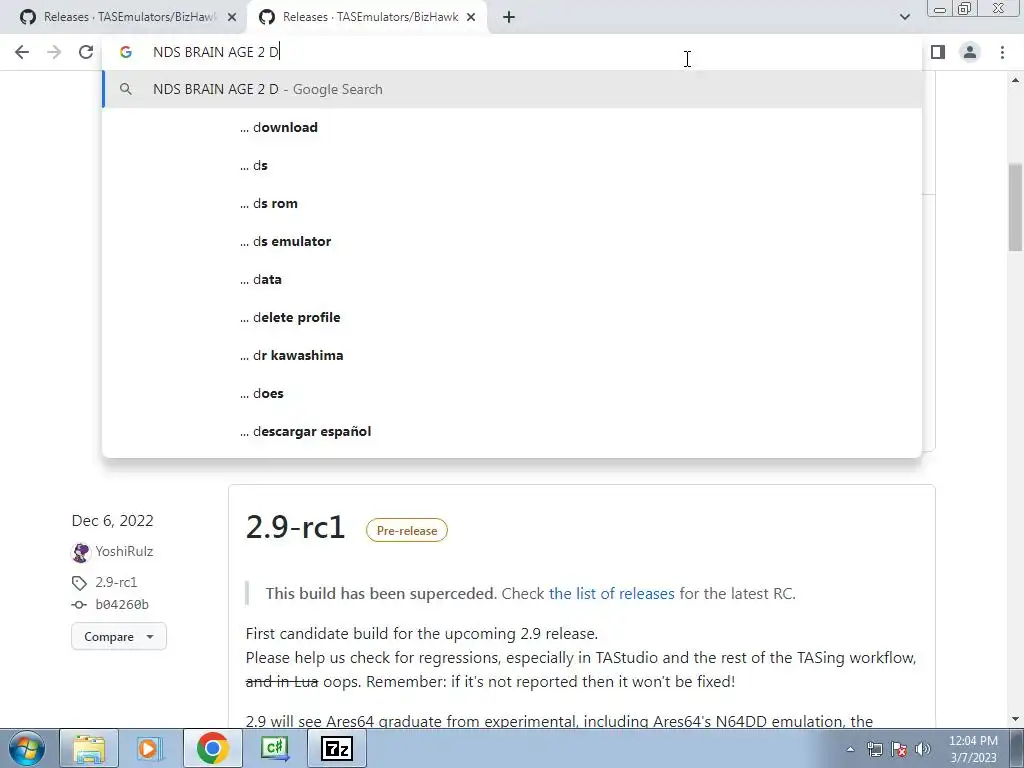Screen dimensions: 1024x768
Task: Open the Windows Start menu
Action: [27, 748]
